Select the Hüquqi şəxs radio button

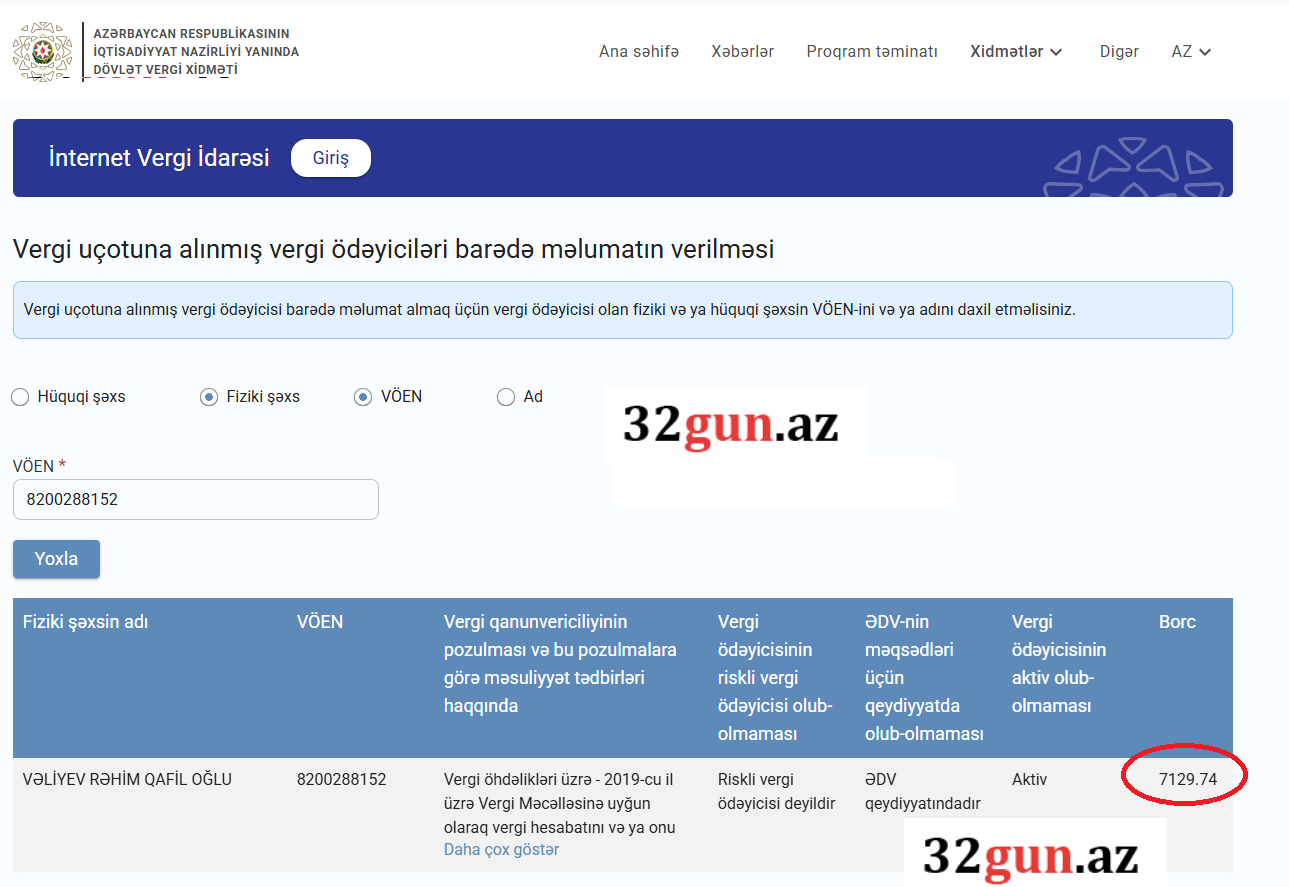[x=20, y=397]
